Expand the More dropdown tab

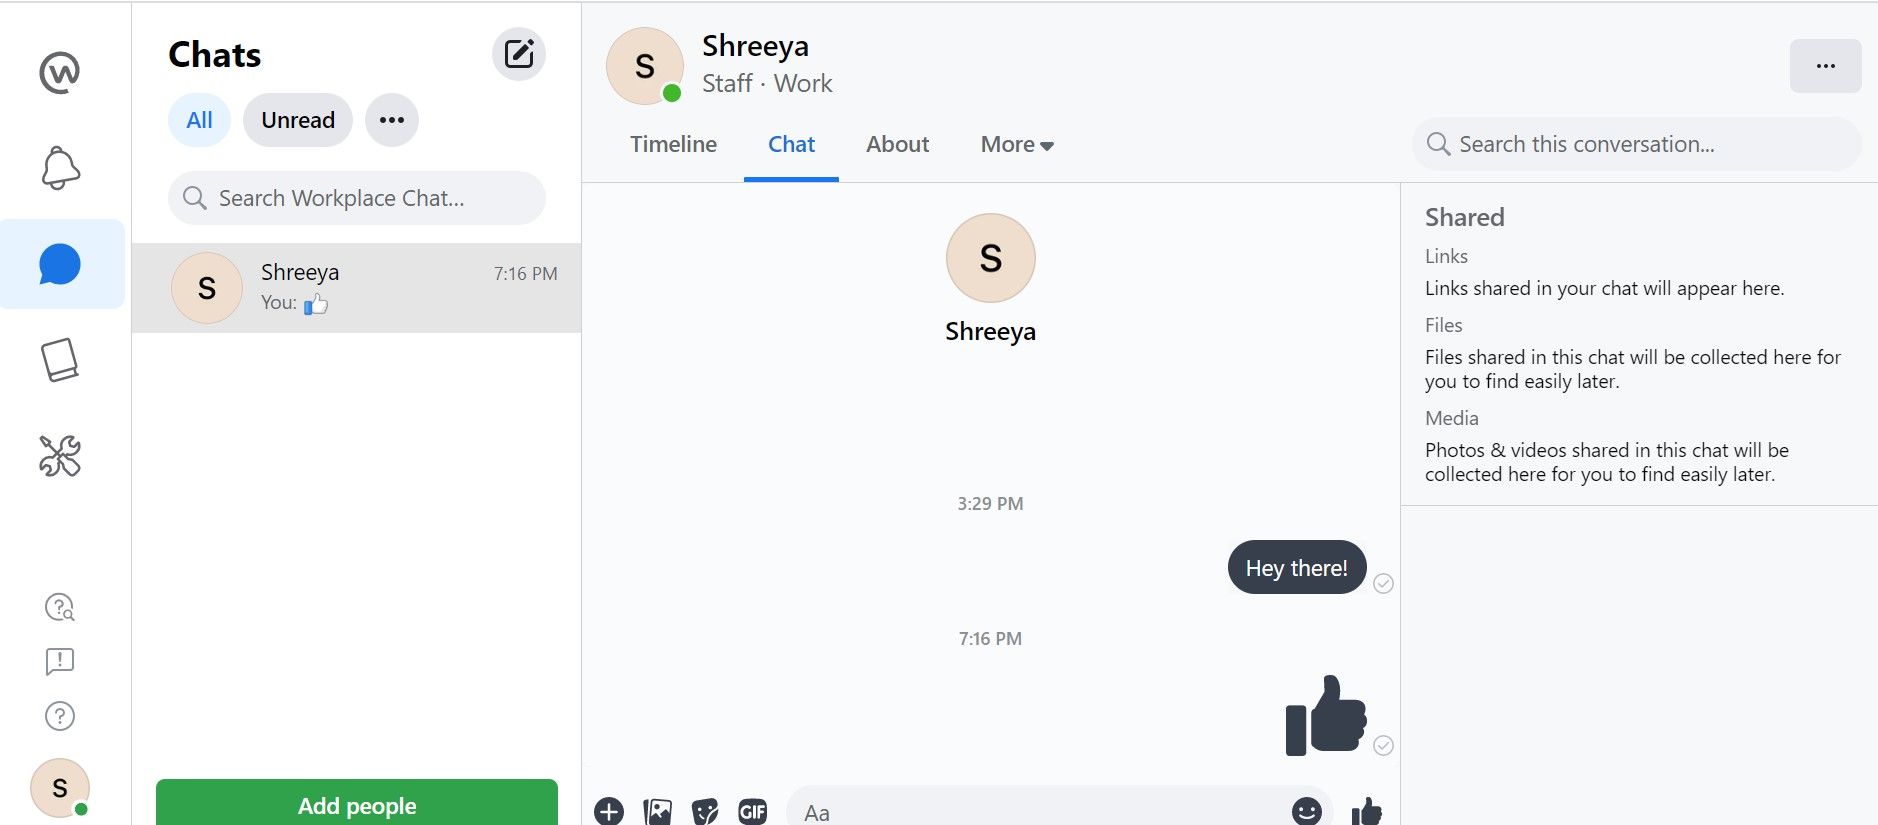point(1017,145)
